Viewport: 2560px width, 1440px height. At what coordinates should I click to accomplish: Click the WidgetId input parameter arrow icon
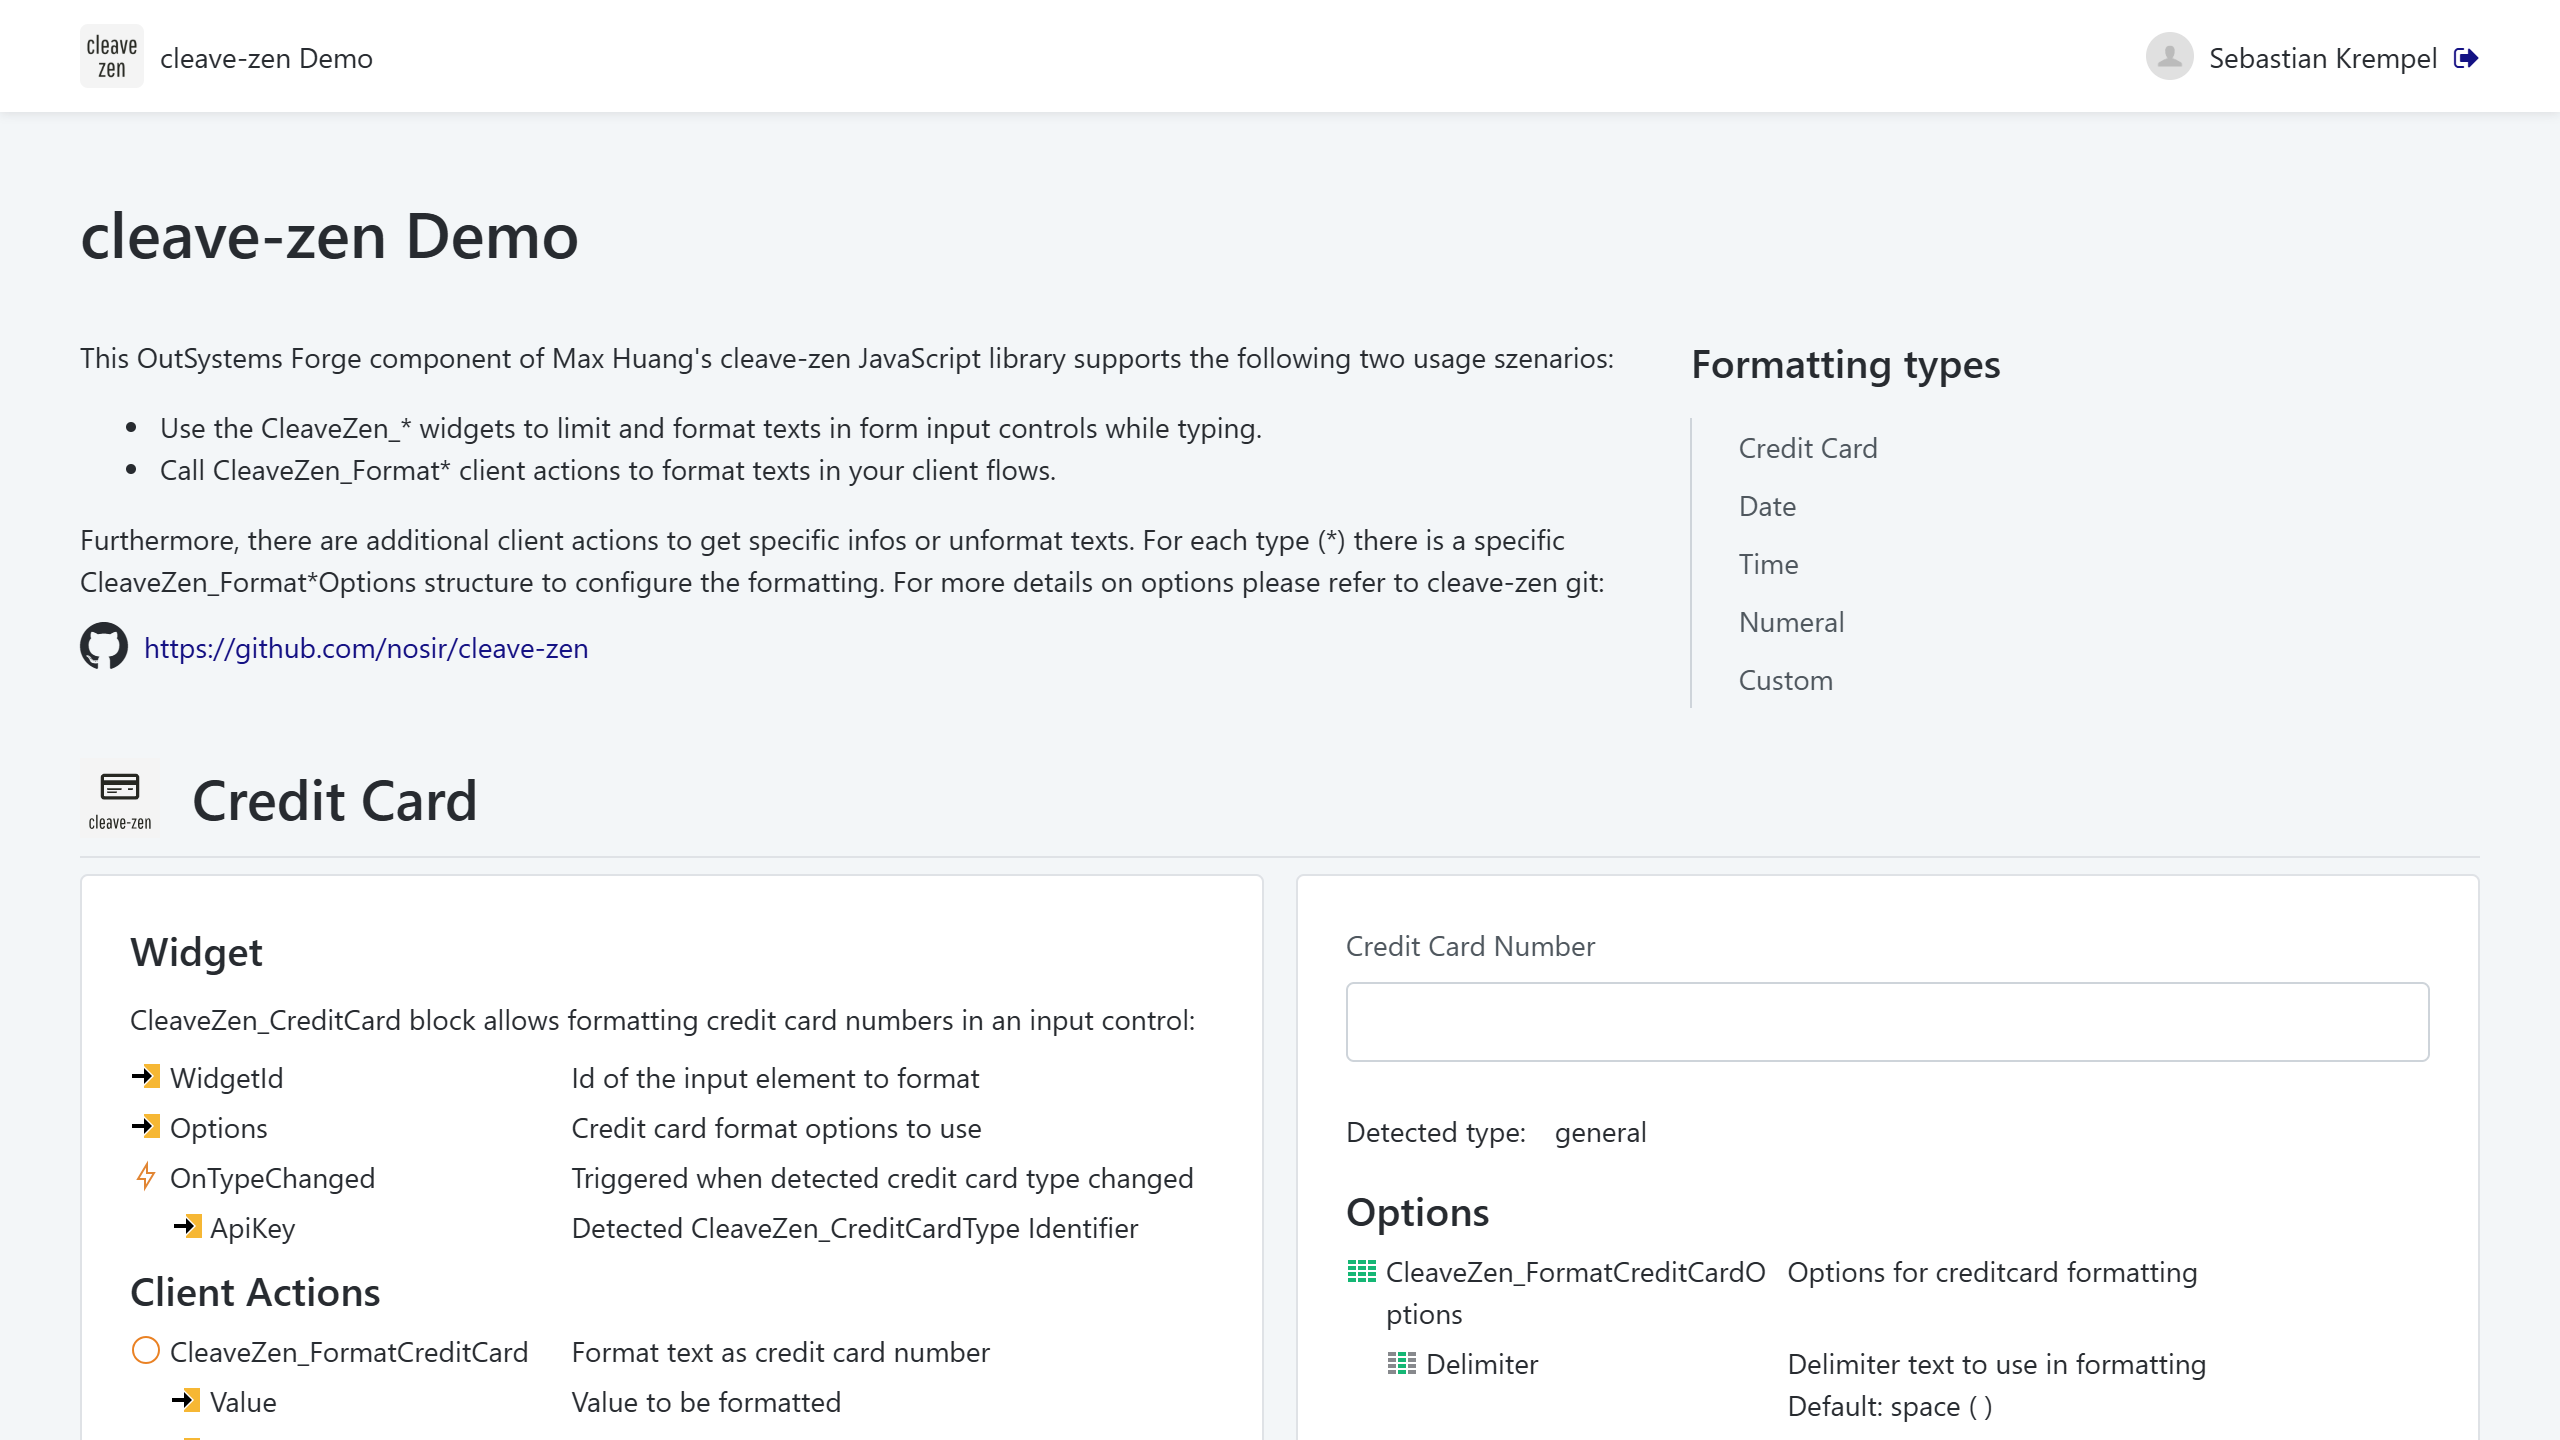(x=146, y=1077)
